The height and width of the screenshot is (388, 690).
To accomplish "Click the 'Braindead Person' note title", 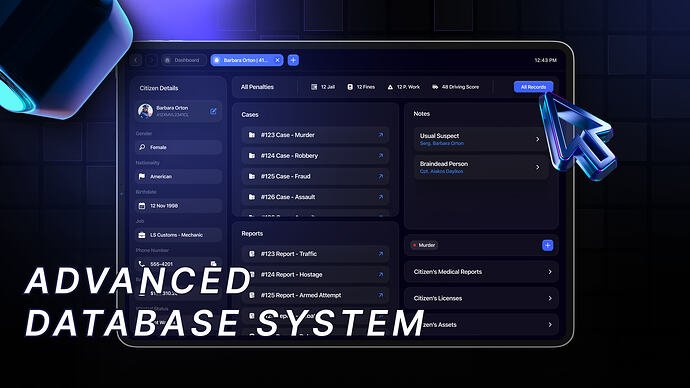I will 444,164.
